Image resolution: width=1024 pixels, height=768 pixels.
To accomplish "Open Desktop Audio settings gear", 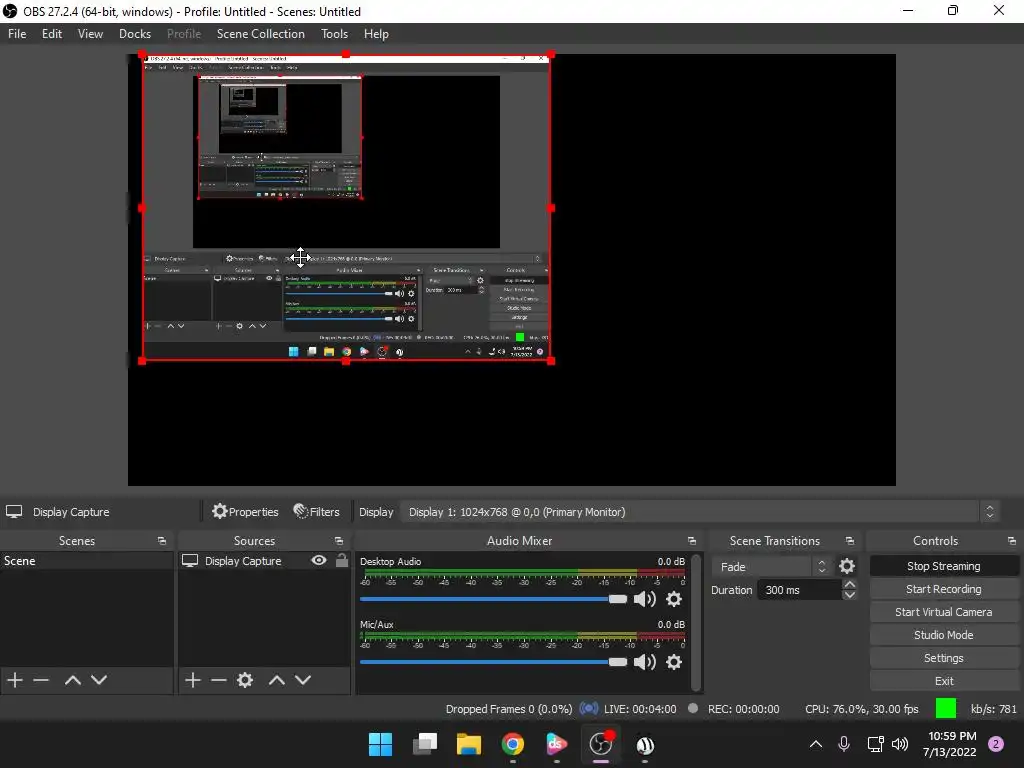I will 674,599.
